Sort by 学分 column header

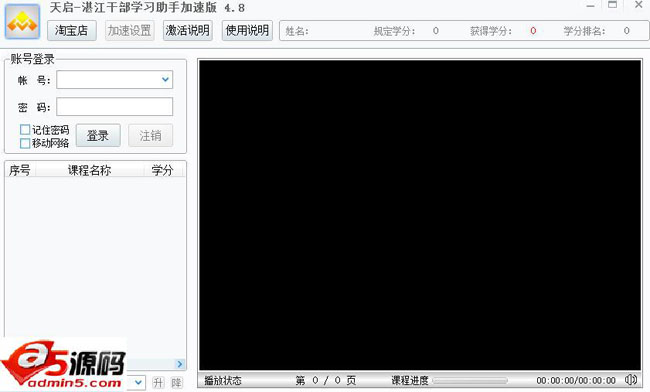[162, 170]
